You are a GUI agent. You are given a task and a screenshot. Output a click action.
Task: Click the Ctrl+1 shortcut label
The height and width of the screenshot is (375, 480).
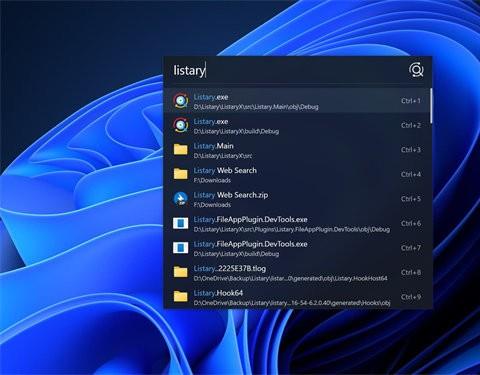pos(411,101)
